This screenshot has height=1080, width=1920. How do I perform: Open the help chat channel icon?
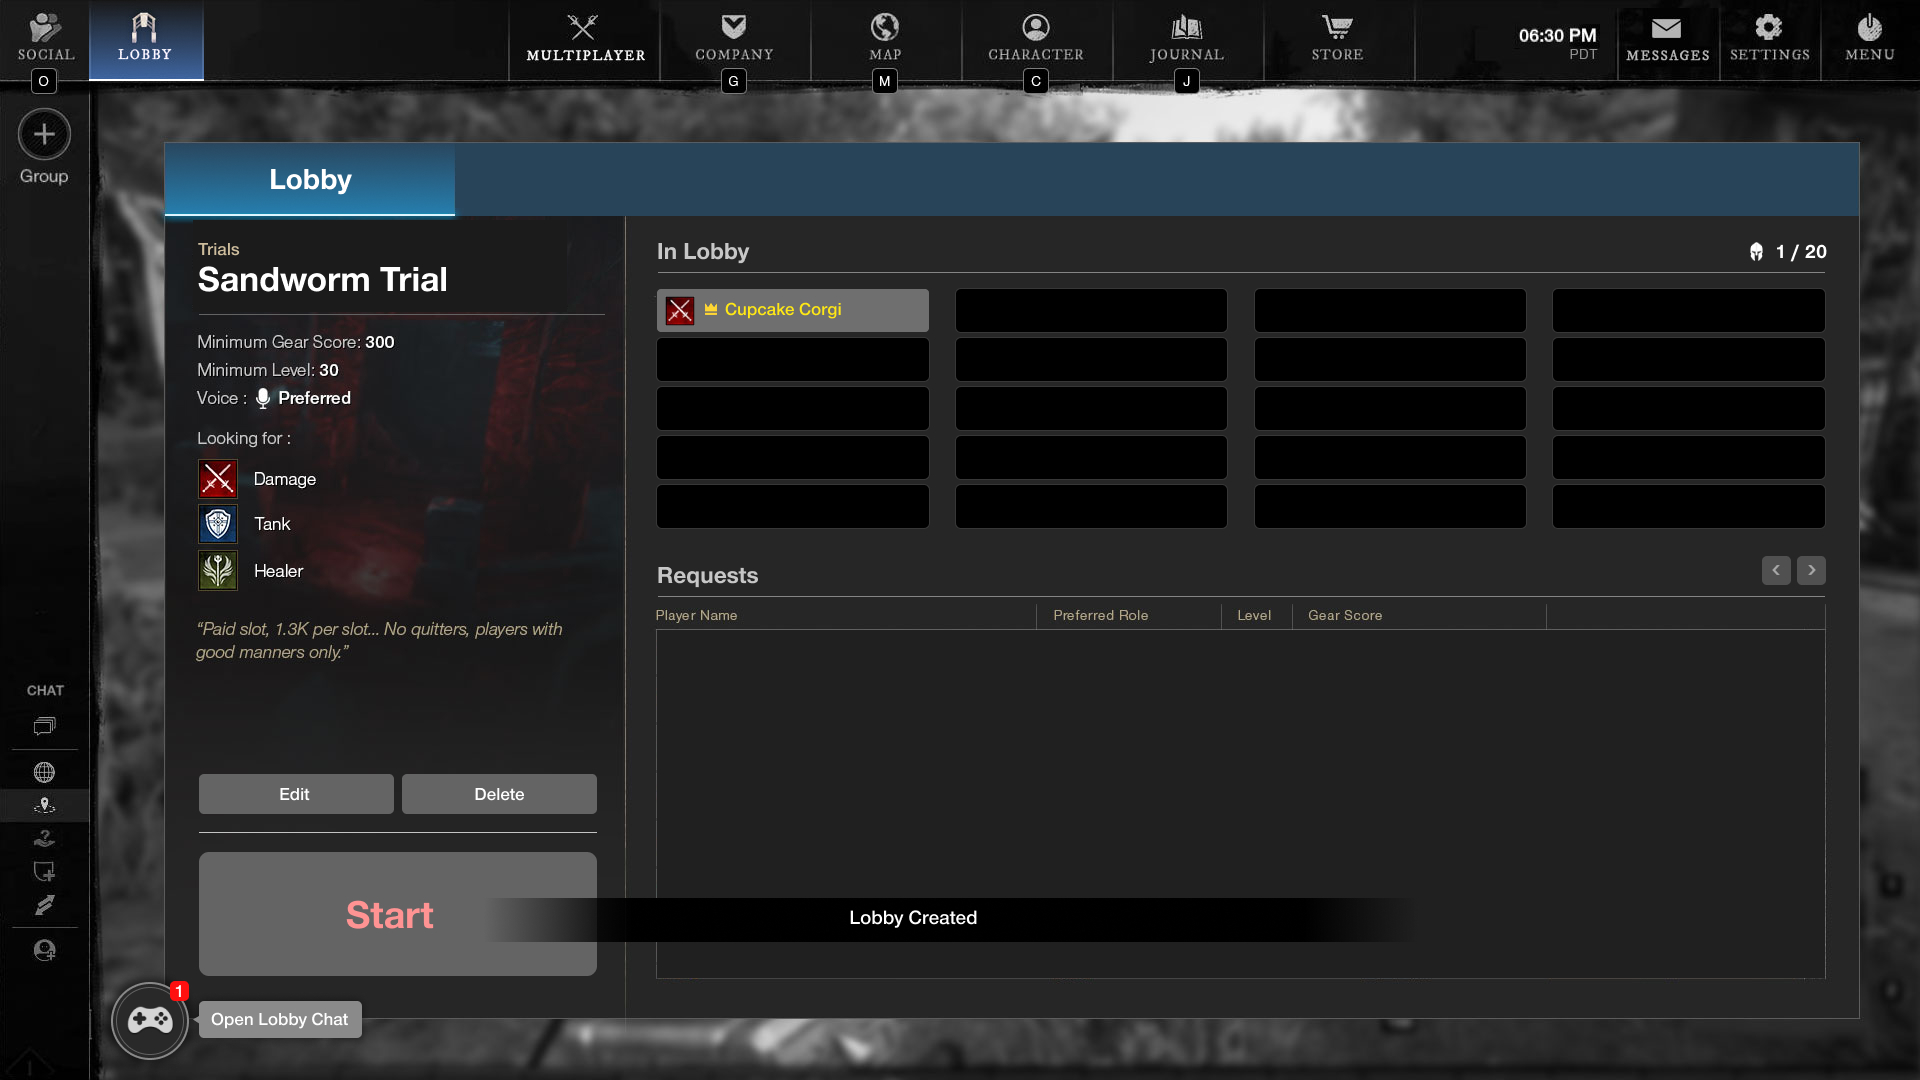[x=44, y=839]
